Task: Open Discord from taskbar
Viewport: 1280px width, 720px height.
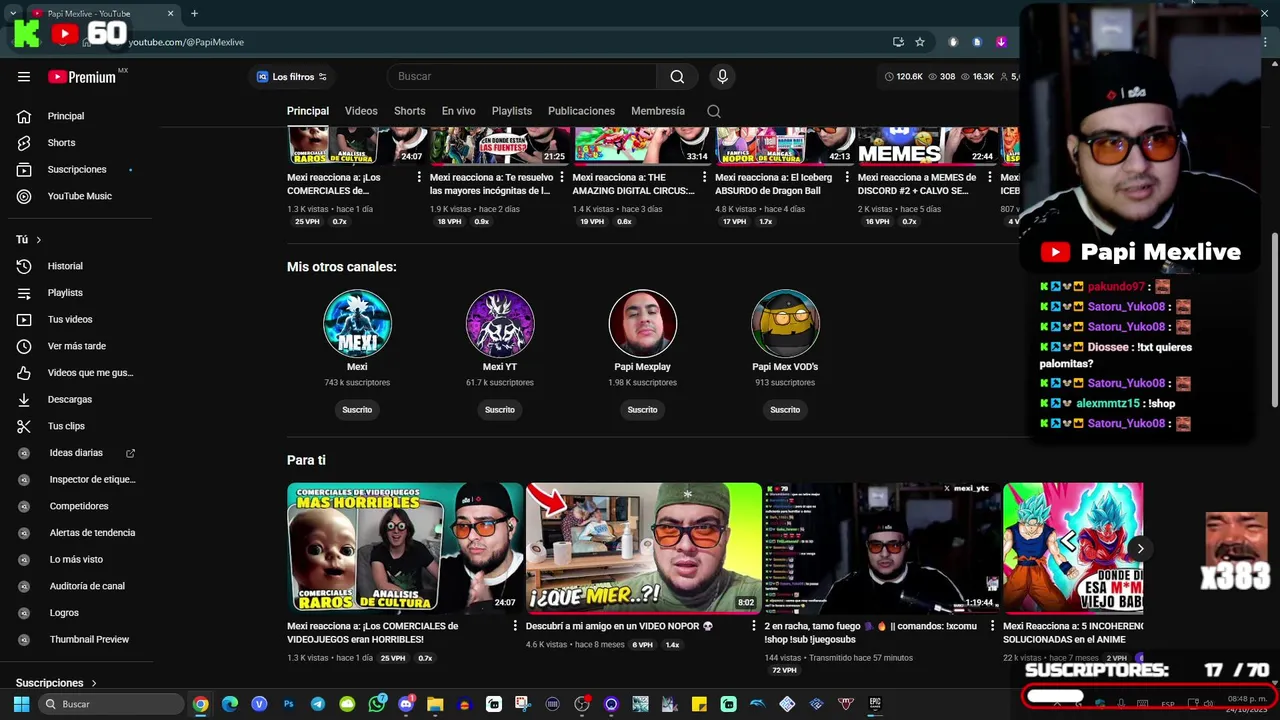Action: pyautogui.click(x=405, y=704)
